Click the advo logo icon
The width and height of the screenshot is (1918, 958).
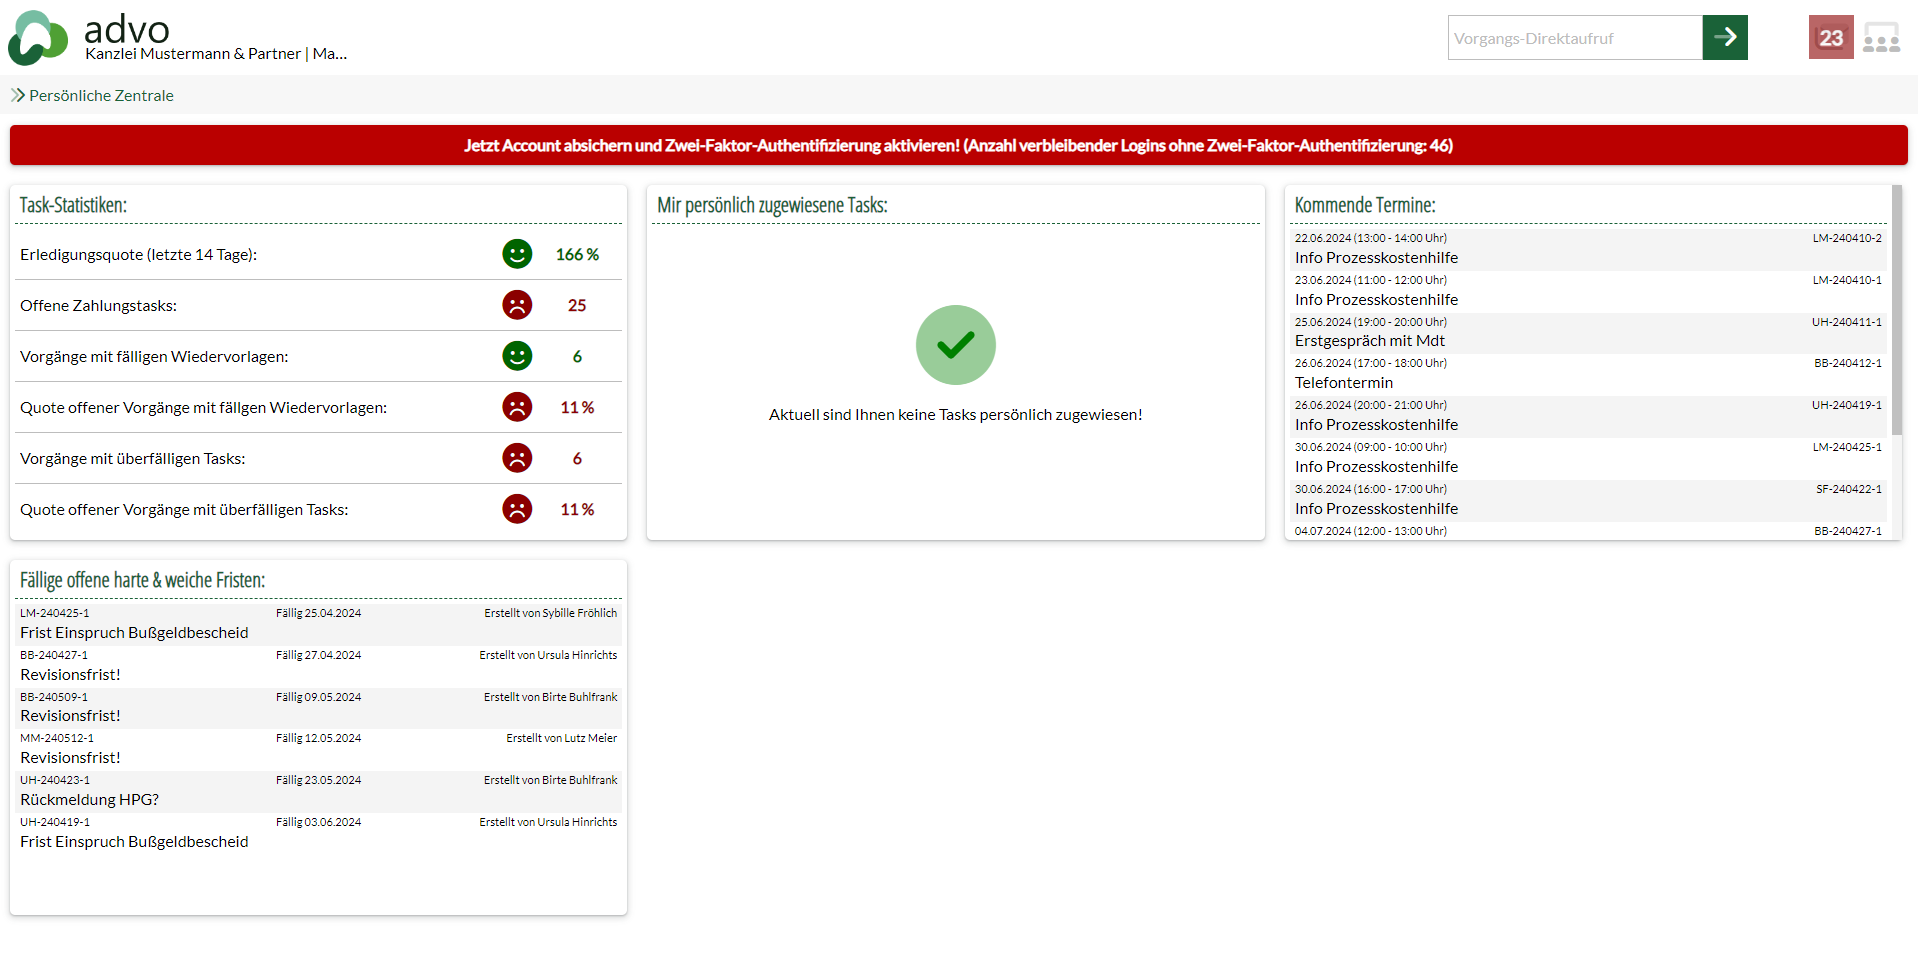tap(38, 38)
